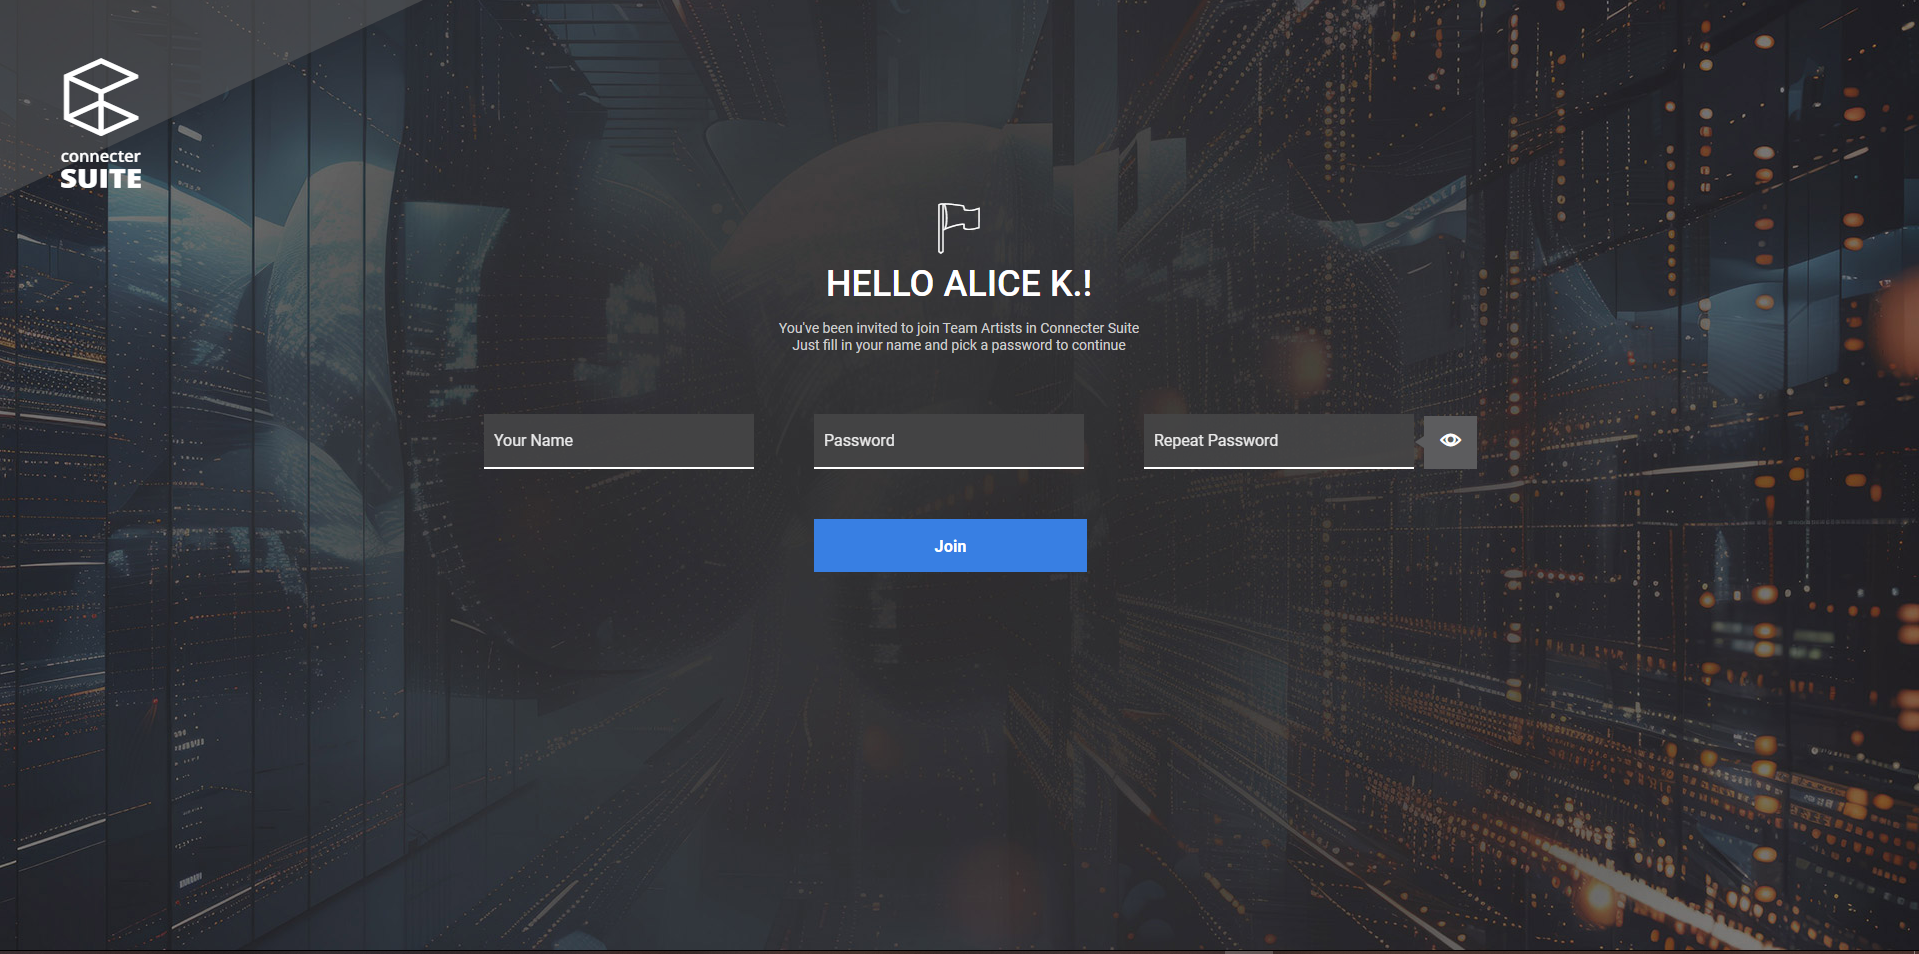This screenshot has width=1919, height=954.
Task: Click the Connecter cube logo icon
Action: click(x=100, y=97)
